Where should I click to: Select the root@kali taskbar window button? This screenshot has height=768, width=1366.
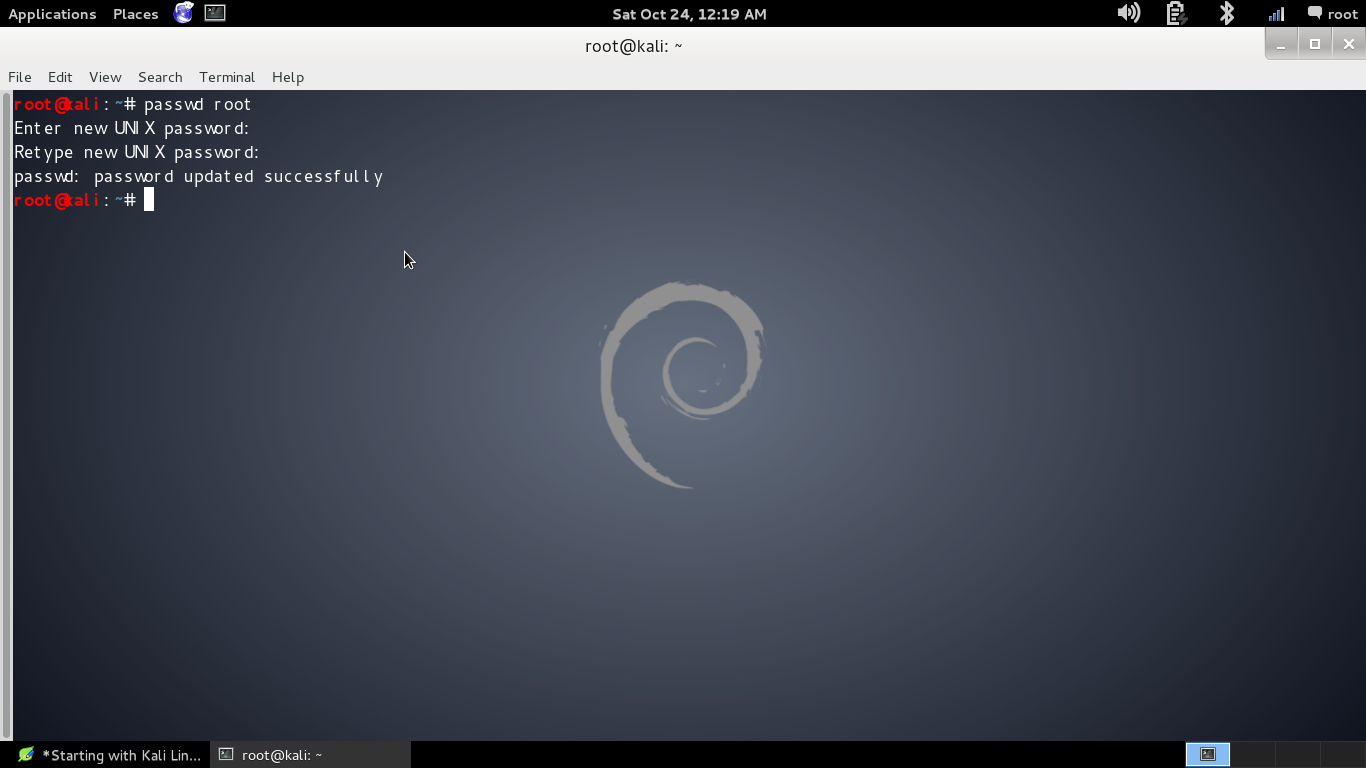311,755
